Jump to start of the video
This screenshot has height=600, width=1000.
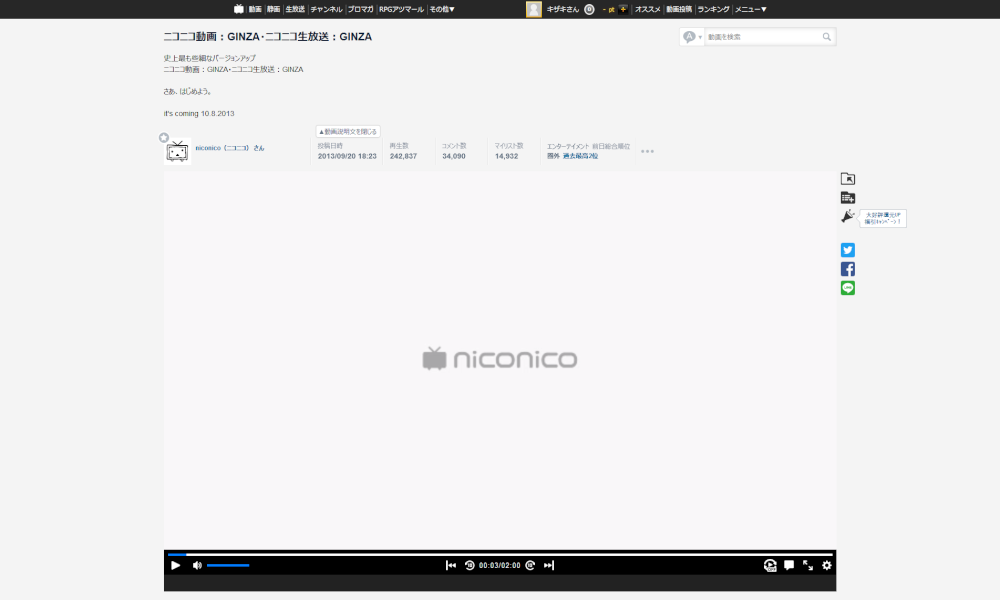pos(451,566)
